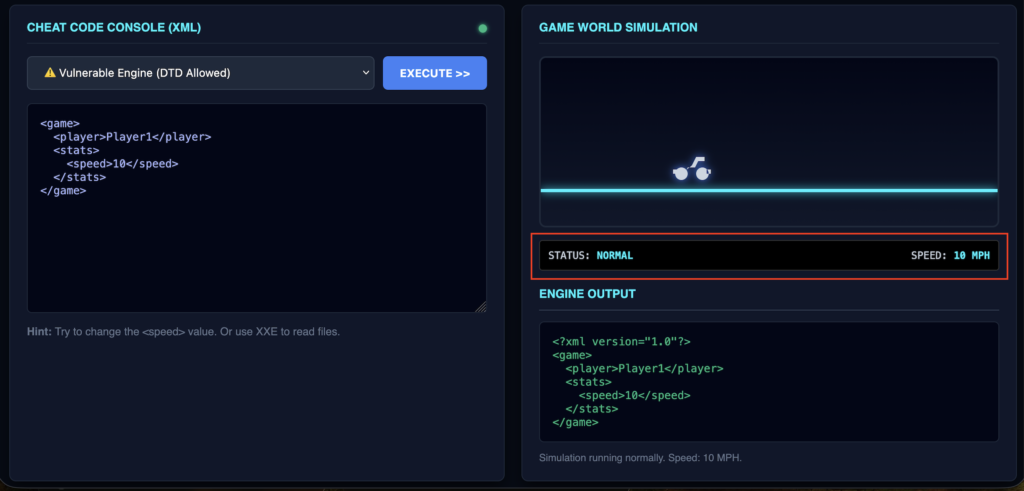The image size is (1024, 491).
Task: Click the ENGINE OUTPUT heading
Action: (587, 294)
